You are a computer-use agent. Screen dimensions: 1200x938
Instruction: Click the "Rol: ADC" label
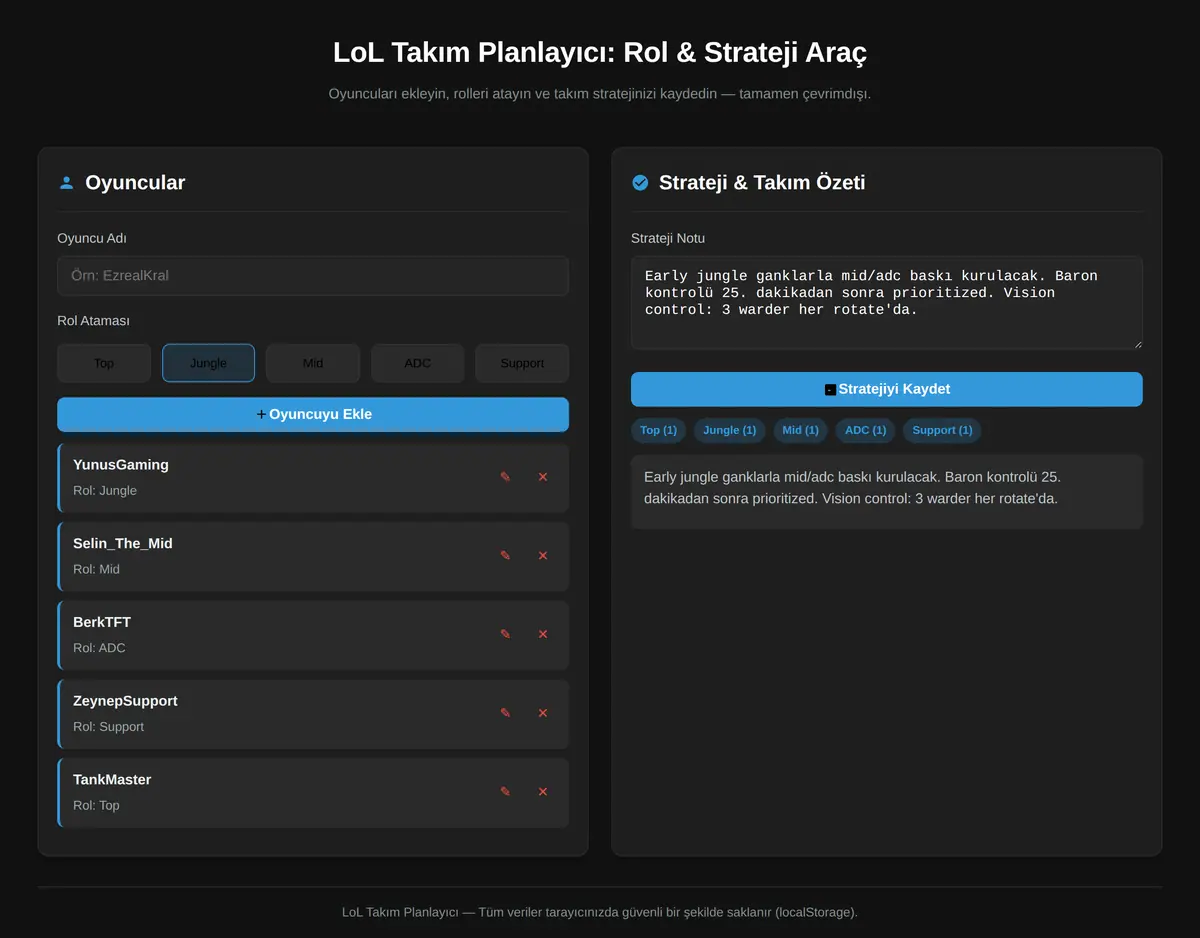tap(99, 648)
